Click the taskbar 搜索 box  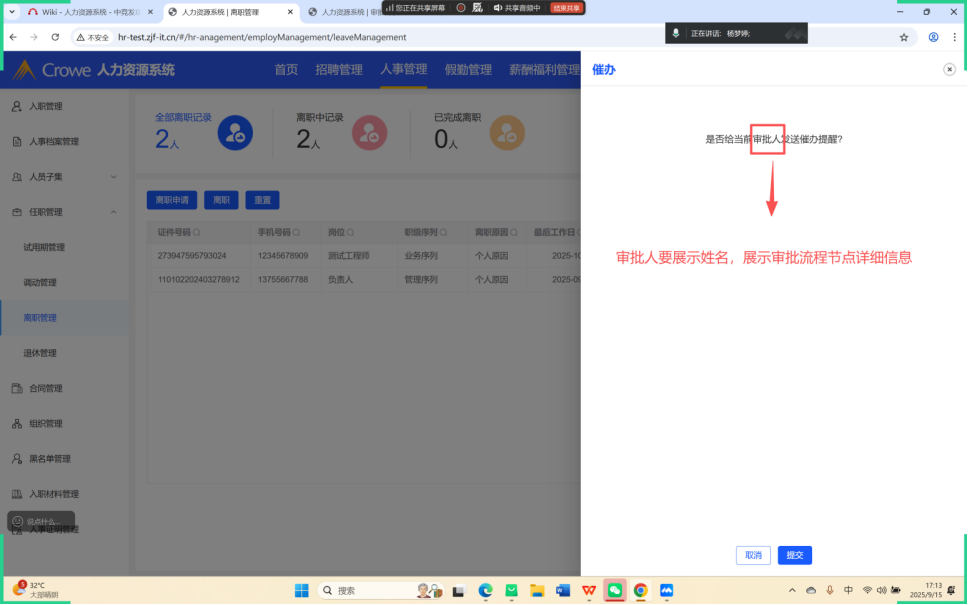[381, 591]
